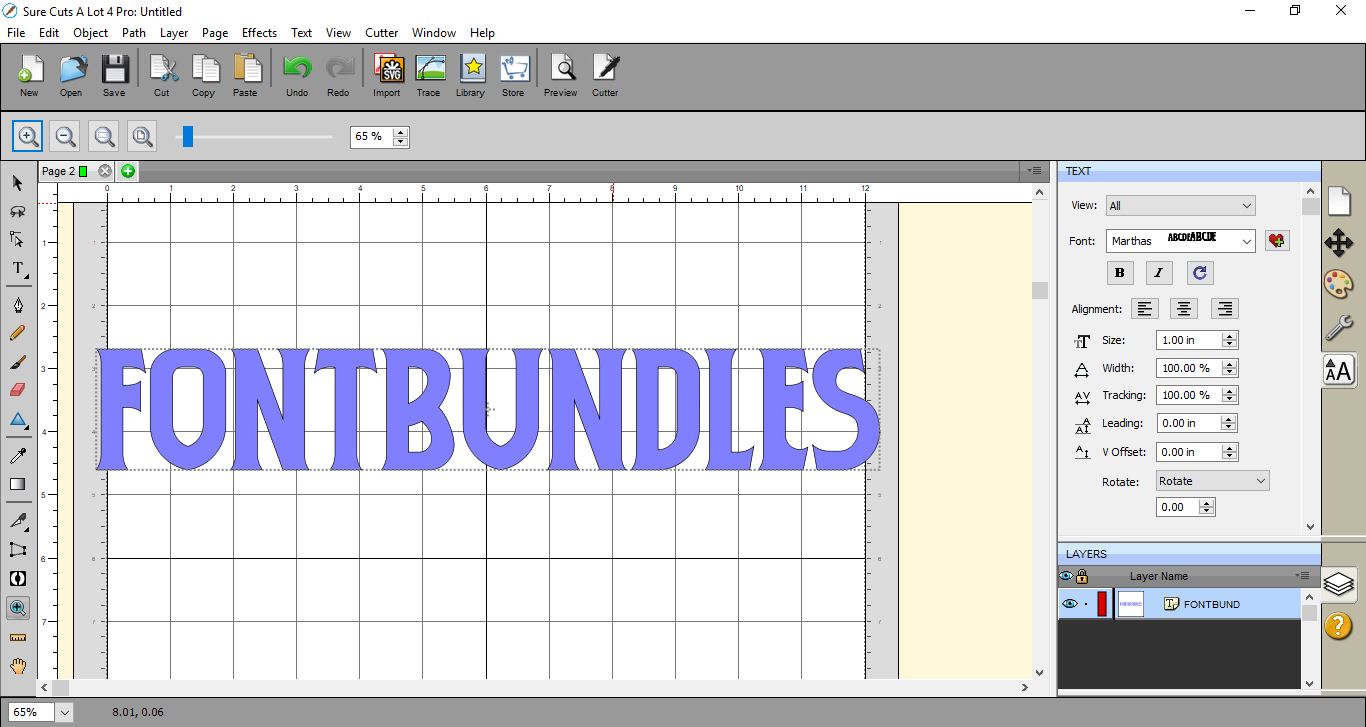Image resolution: width=1366 pixels, height=727 pixels.
Task: Select the Hand pan tool
Action: point(17,666)
